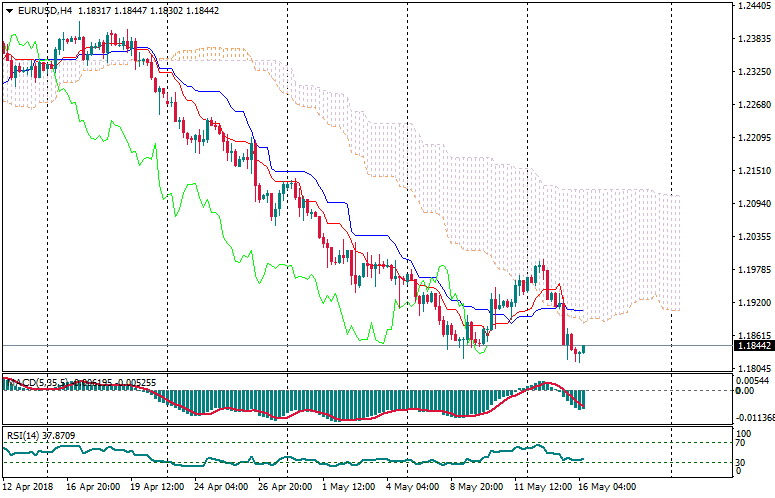The height and width of the screenshot is (498, 775).
Task: Select the 1.20355 level on price scale
Action: pos(752,237)
